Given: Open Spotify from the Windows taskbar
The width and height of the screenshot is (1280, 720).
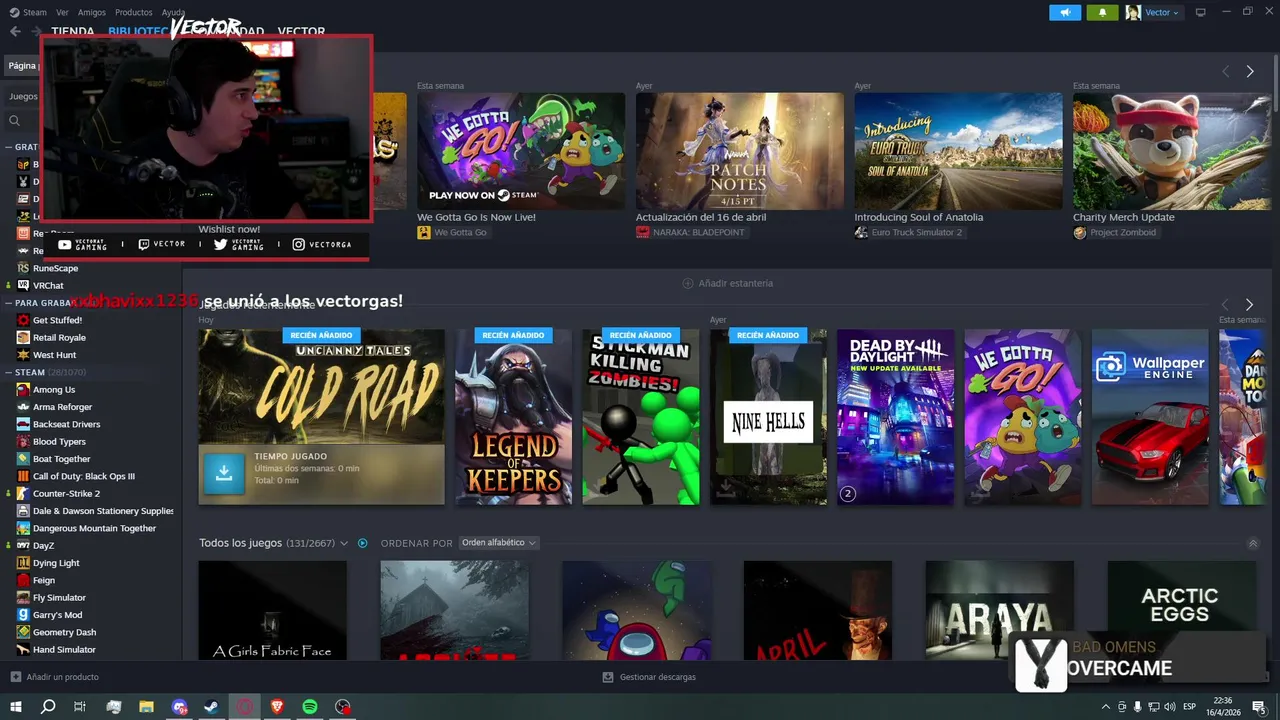Looking at the screenshot, I should tap(310, 706).
